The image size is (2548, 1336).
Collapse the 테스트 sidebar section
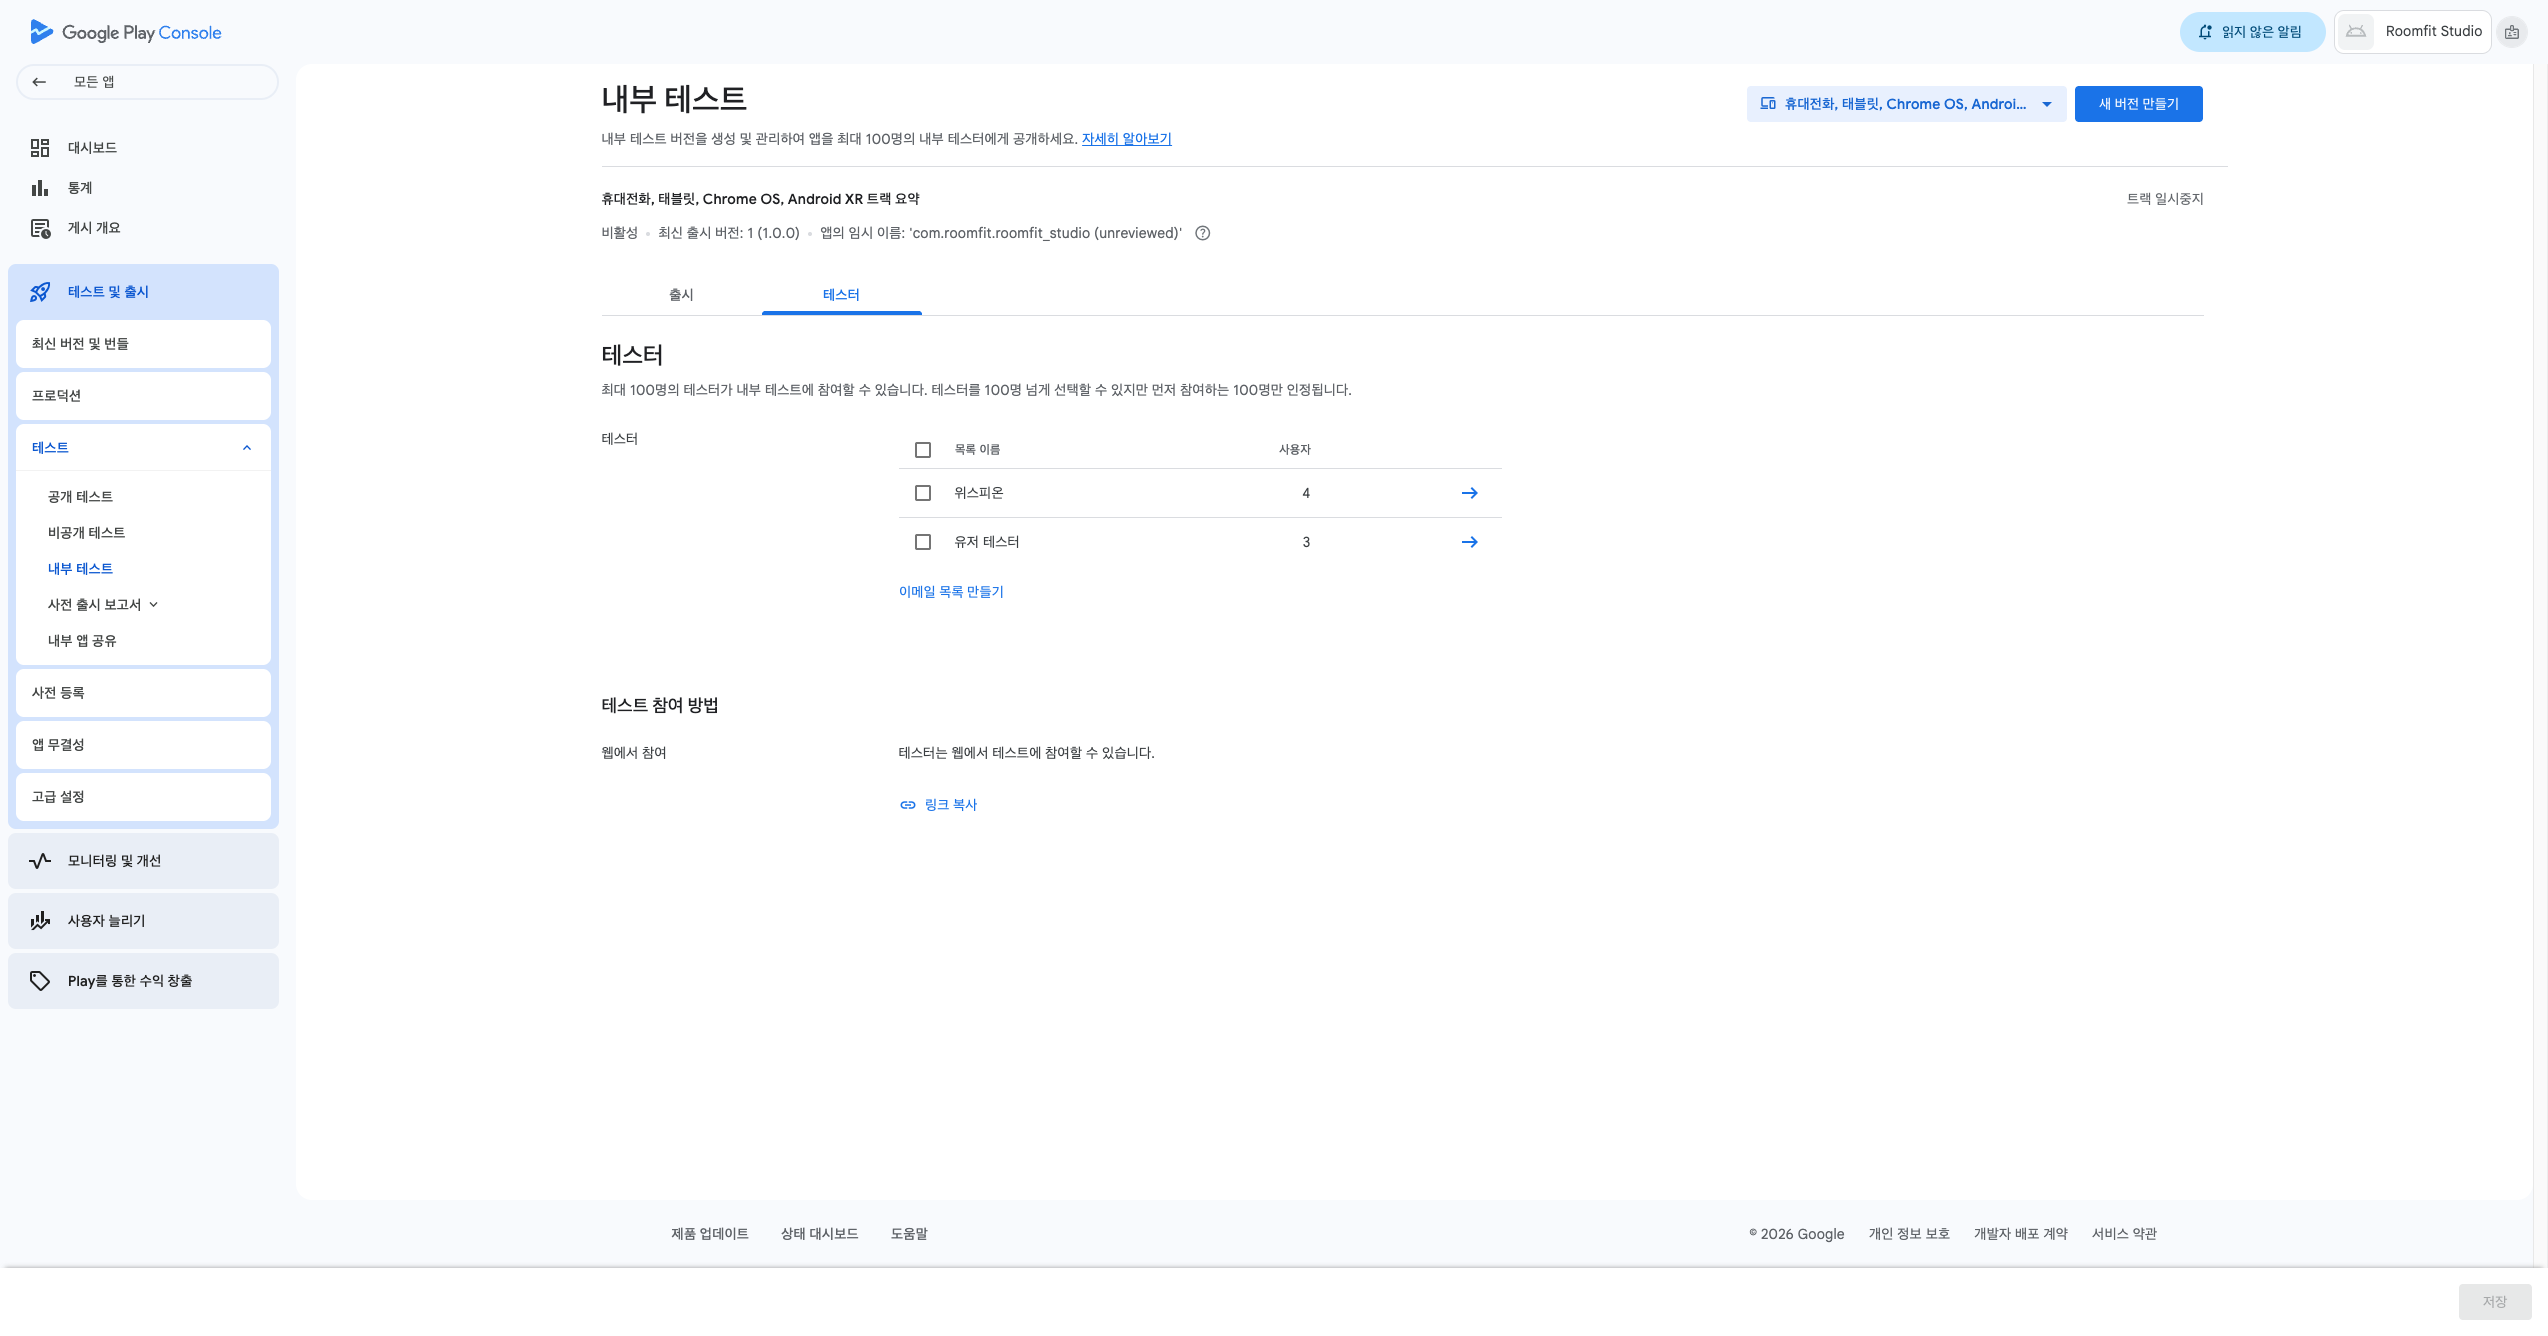tap(247, 448)
